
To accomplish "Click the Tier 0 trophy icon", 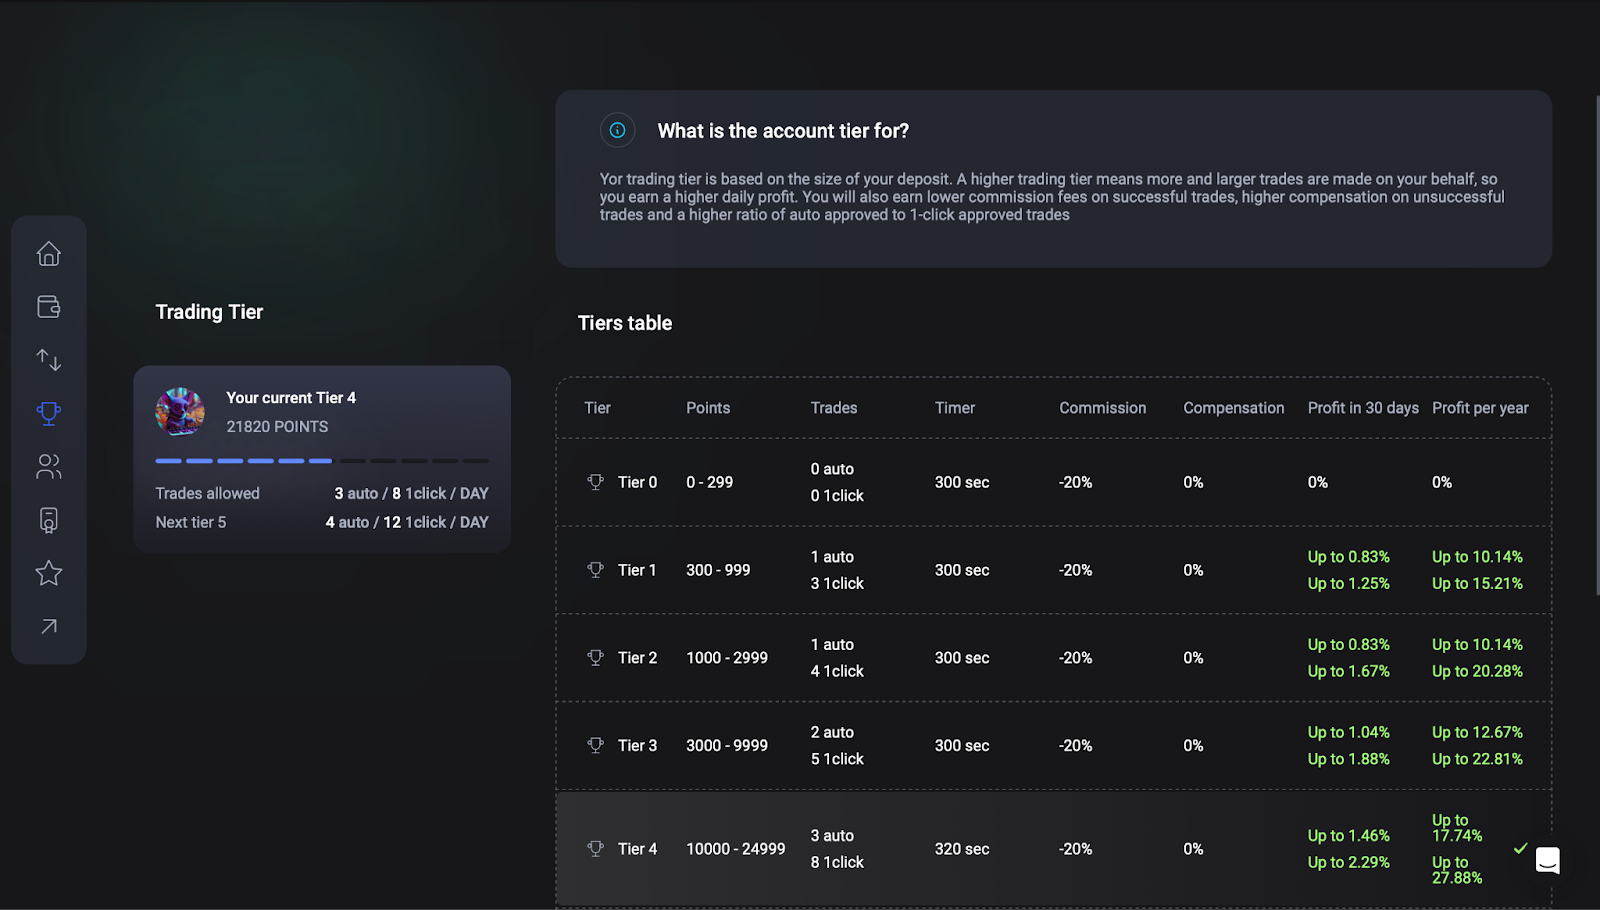I will [597, 482].
